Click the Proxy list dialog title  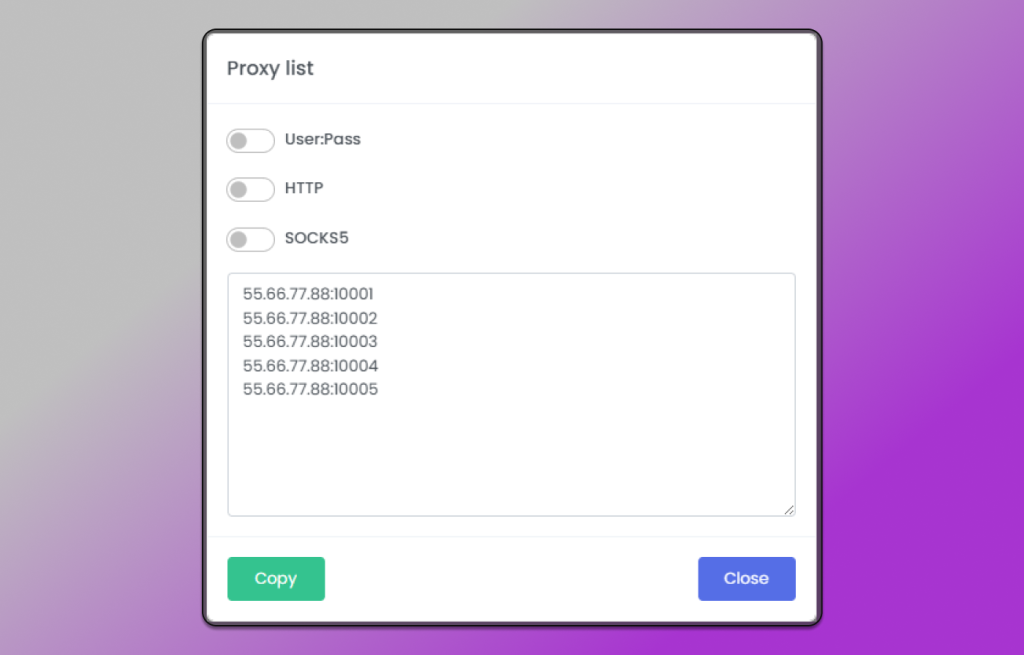pos(270,68)
